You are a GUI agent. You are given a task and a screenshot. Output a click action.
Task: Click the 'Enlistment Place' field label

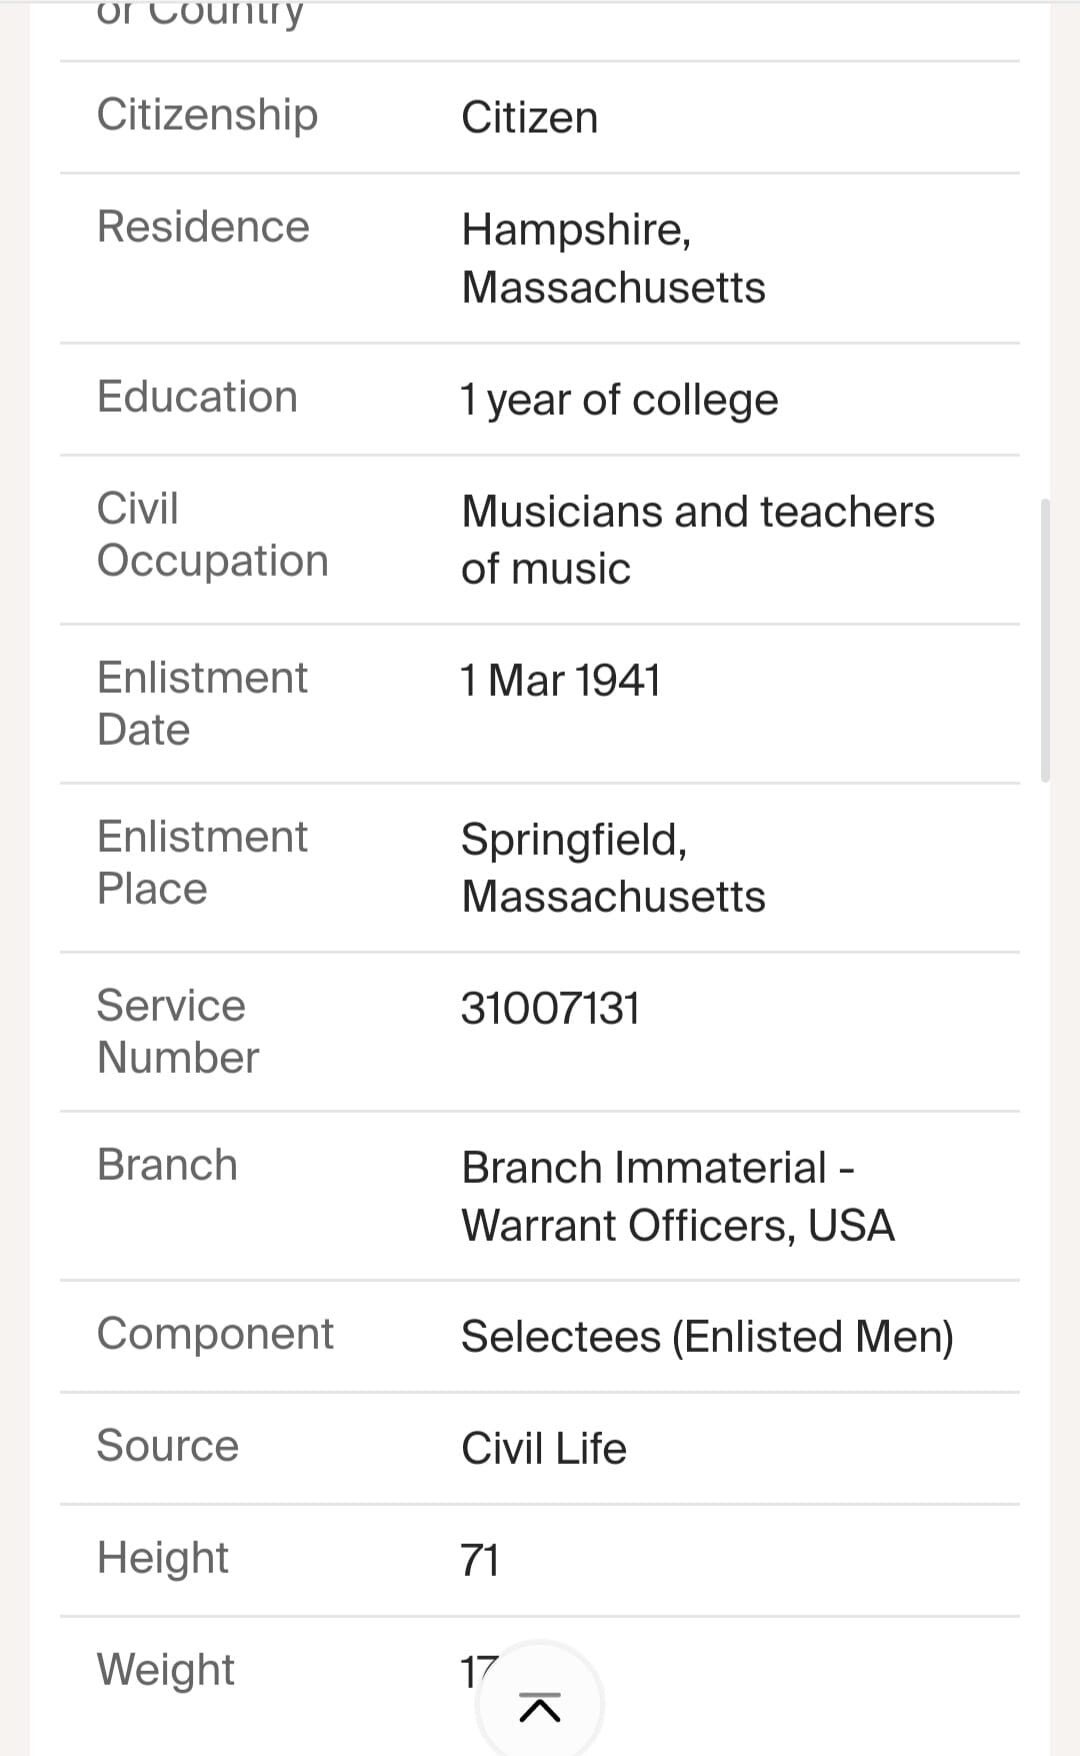(x=201, y=862)
